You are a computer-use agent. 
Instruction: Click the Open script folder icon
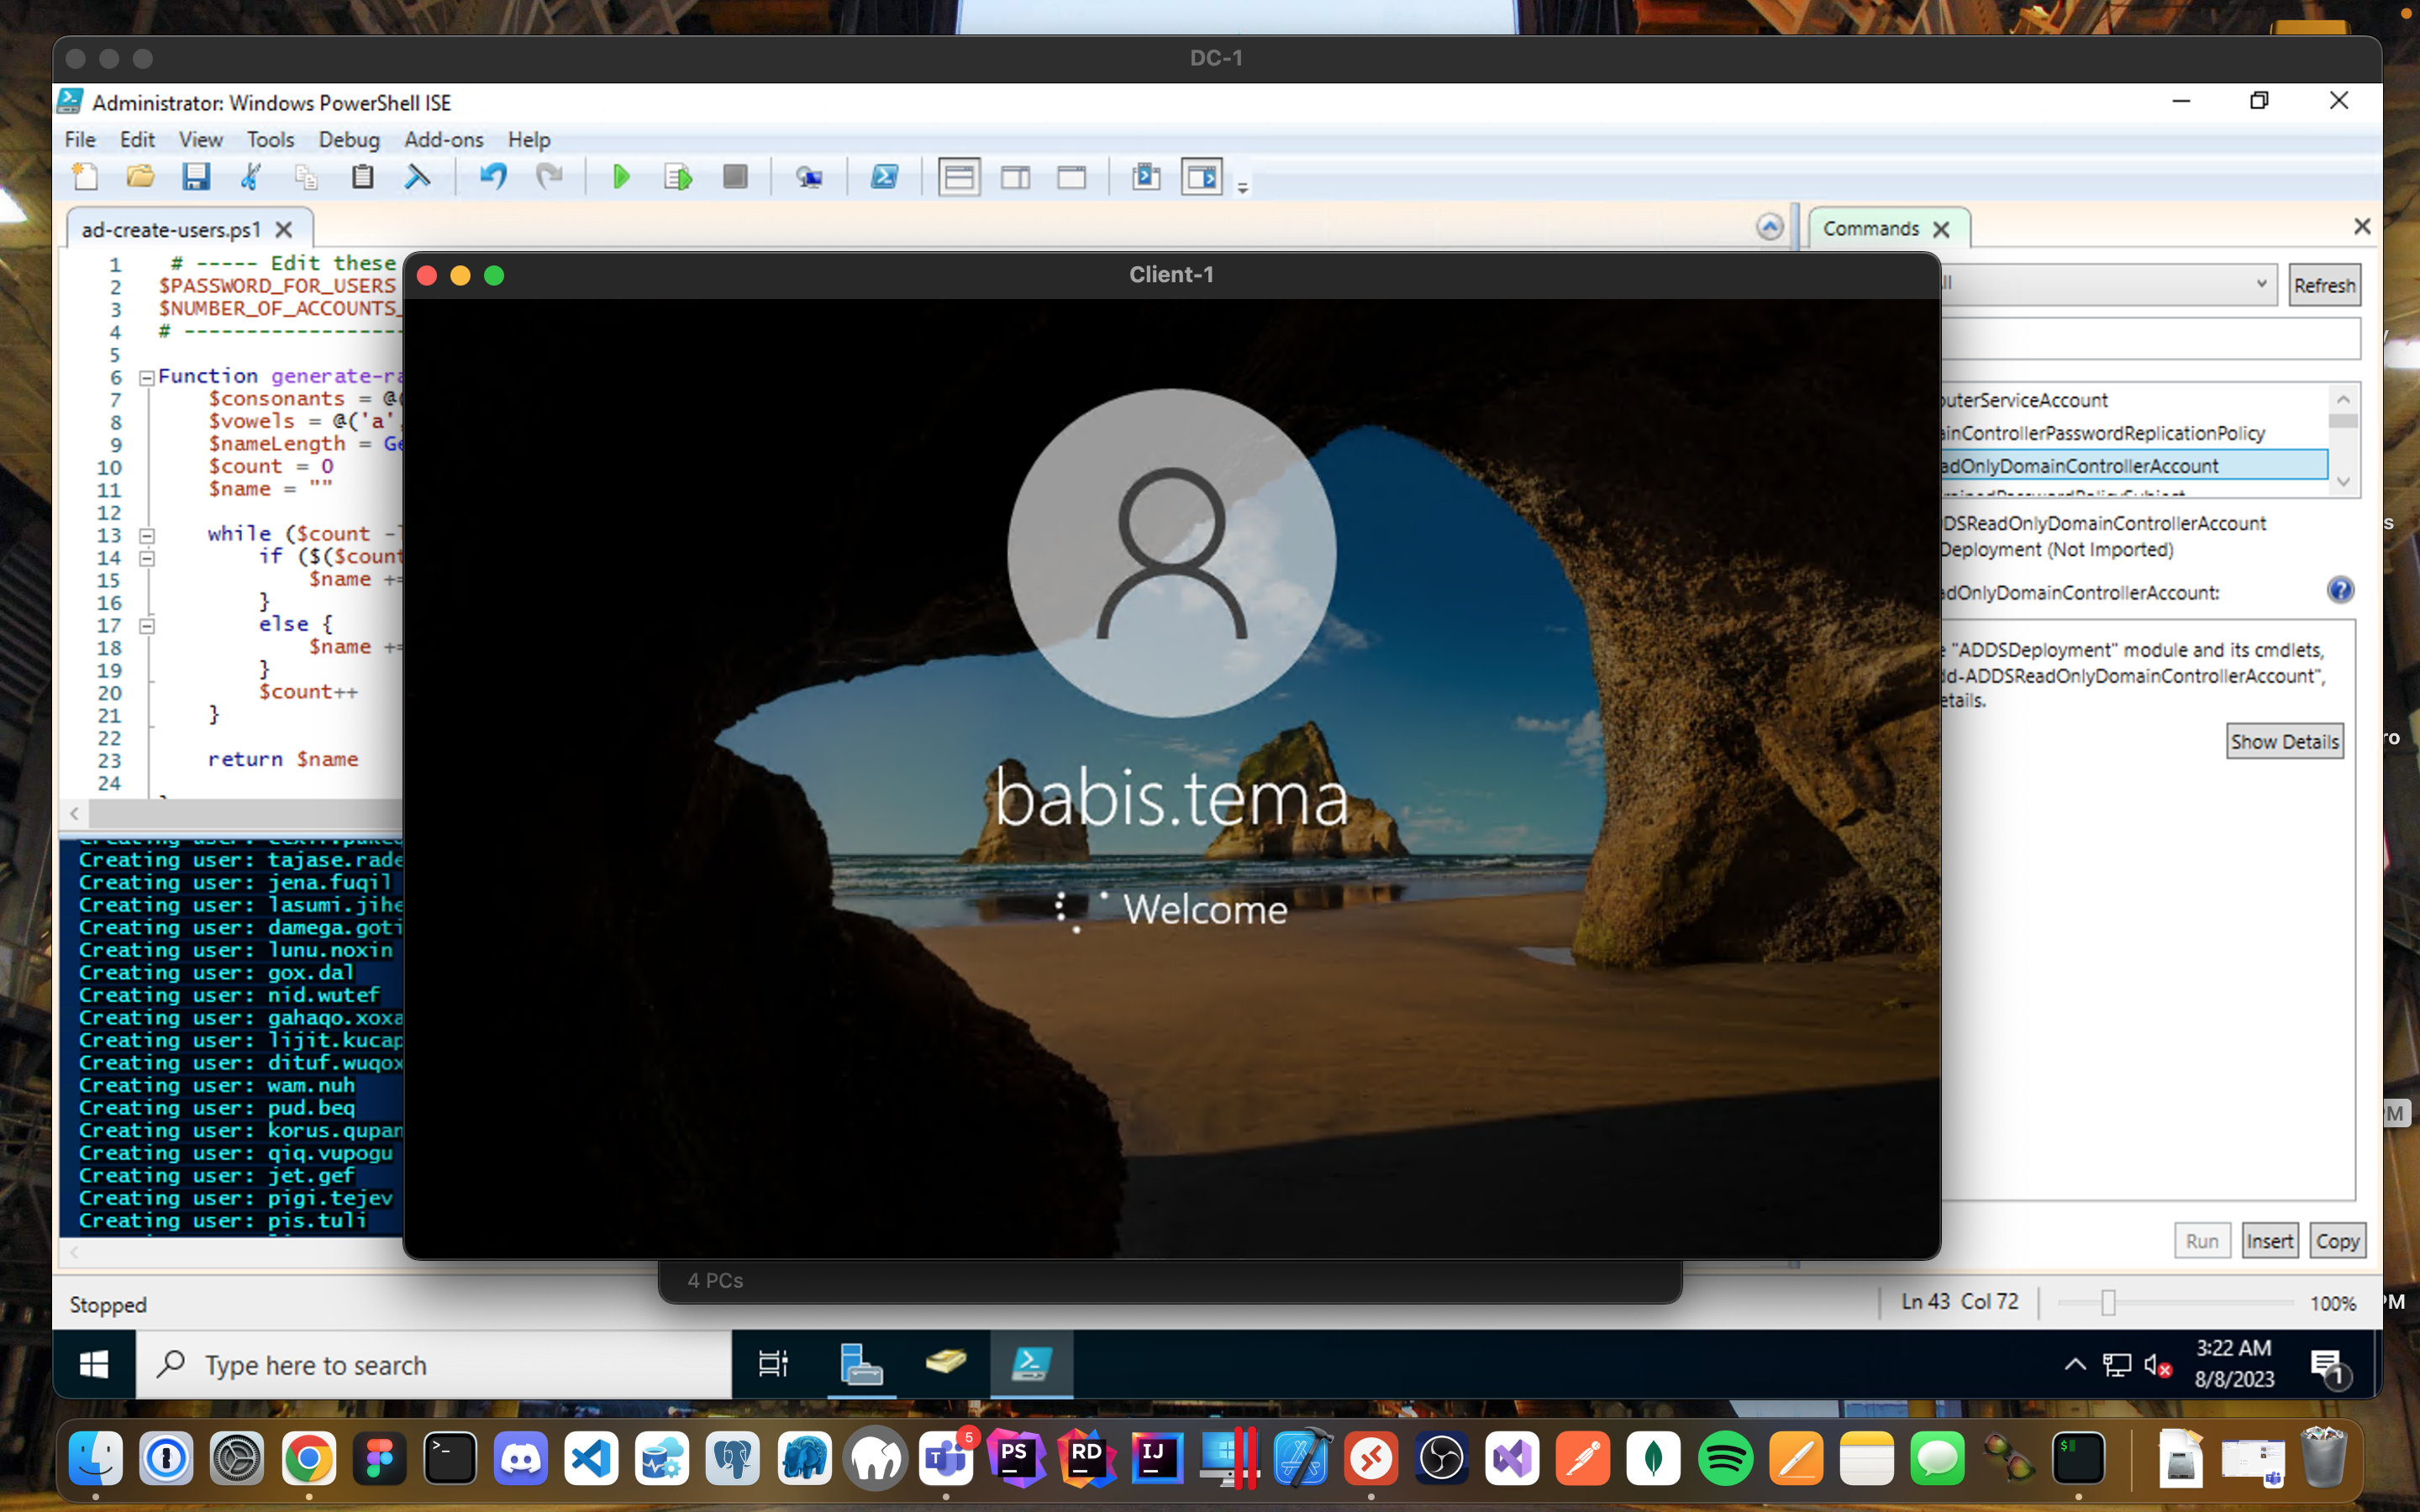point(140,177)
